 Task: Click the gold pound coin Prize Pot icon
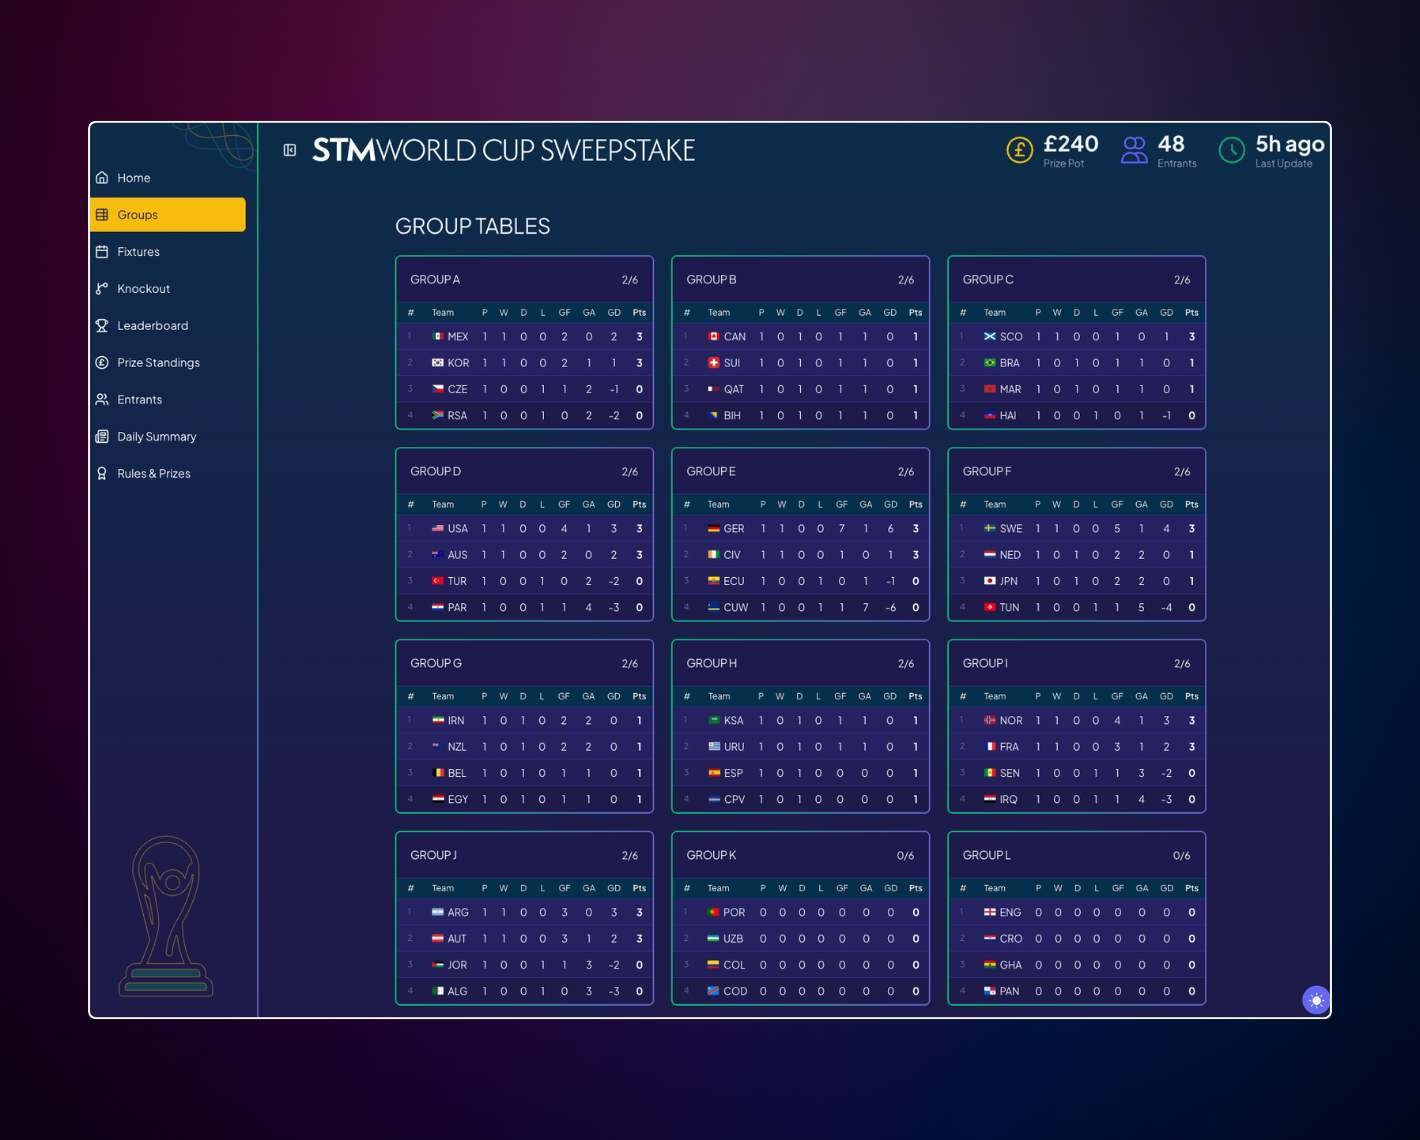[1019, 151]
